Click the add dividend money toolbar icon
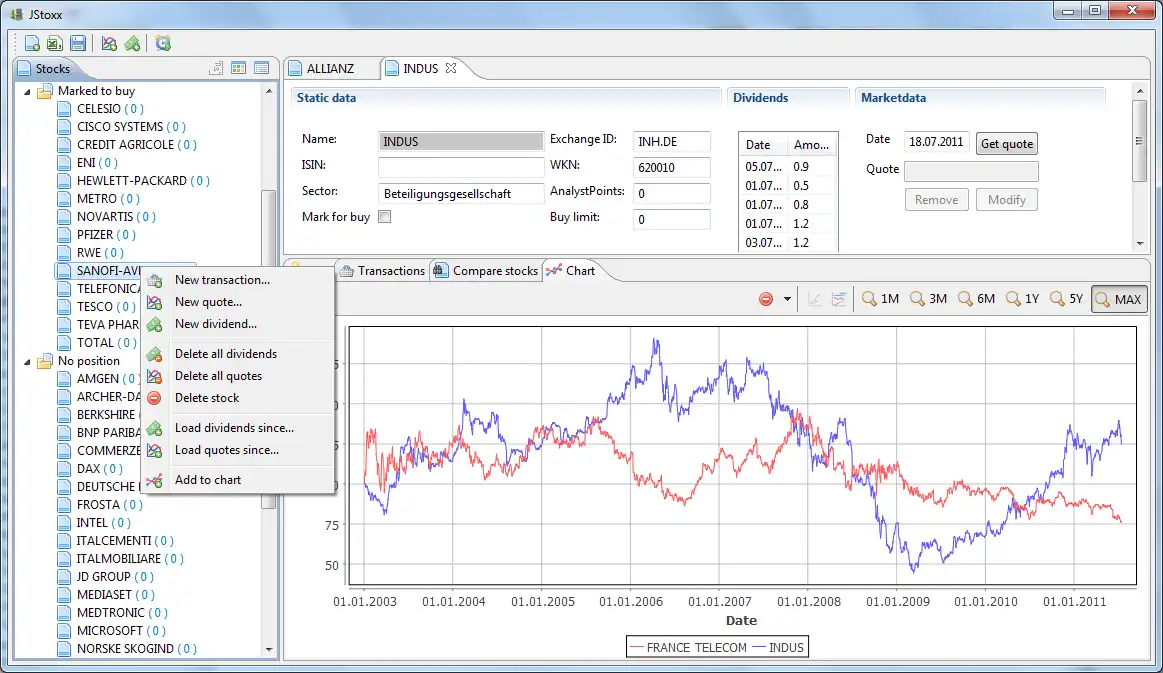The image size is (1163, 673). coord(132,43)
